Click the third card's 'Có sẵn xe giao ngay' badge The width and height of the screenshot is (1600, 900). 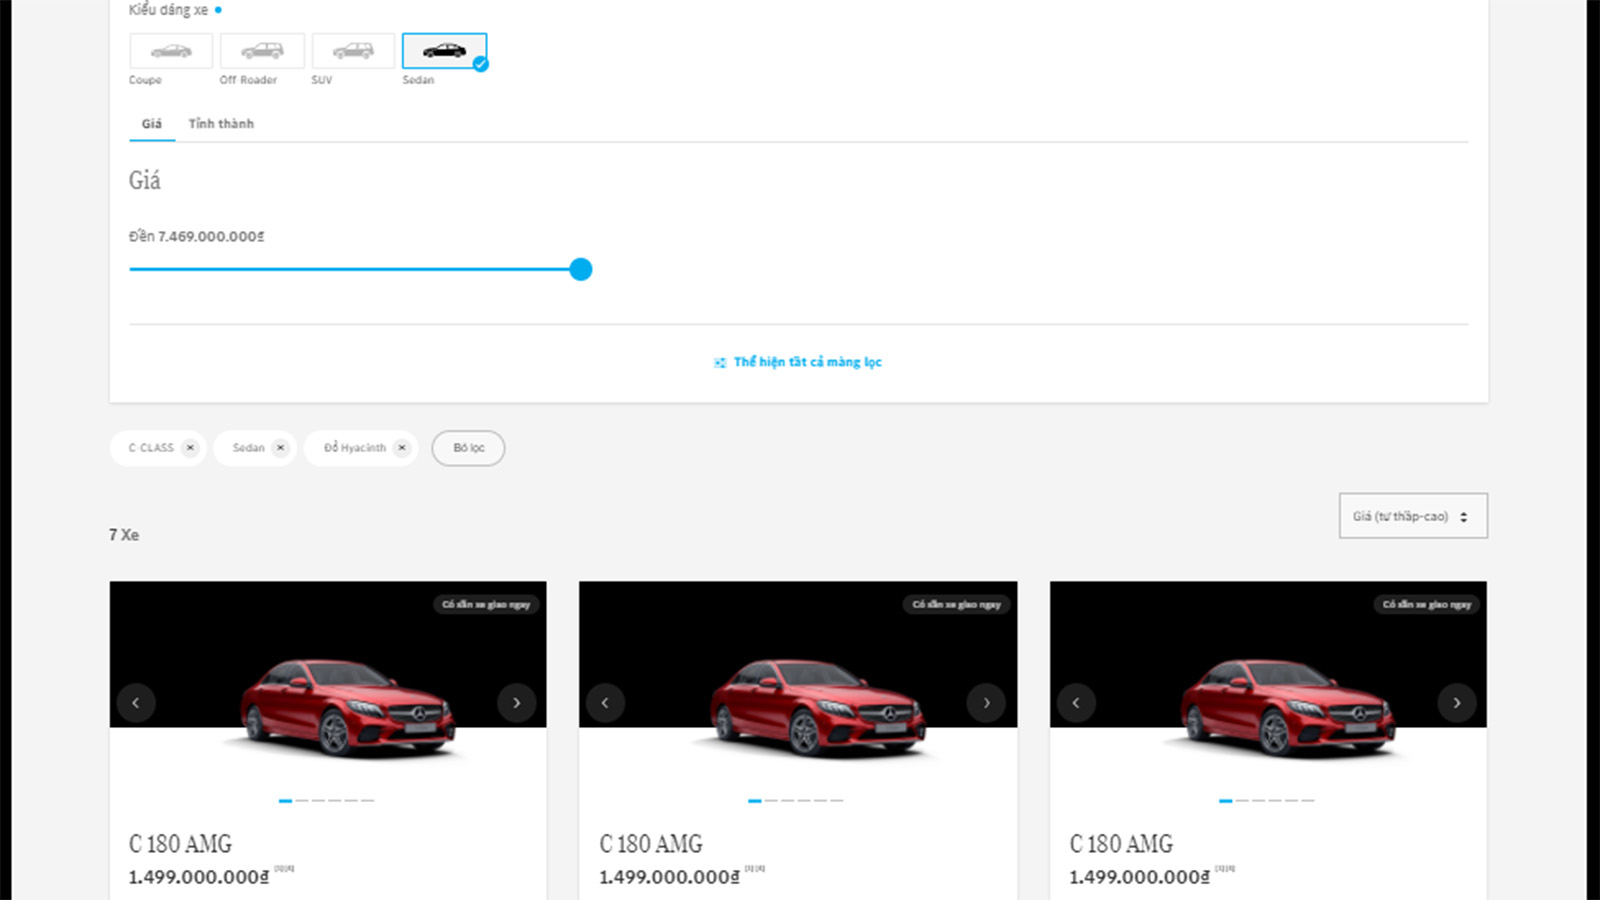[1427, 604]
